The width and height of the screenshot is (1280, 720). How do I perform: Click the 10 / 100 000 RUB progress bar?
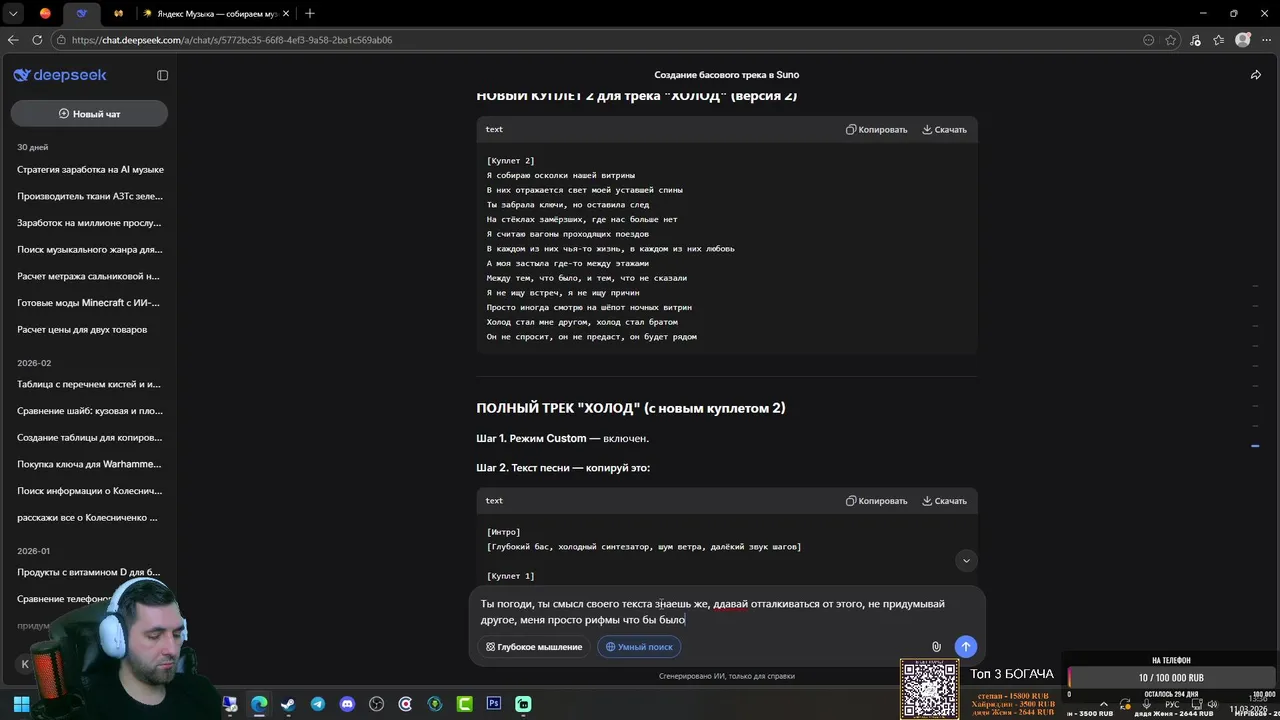[x=1170, y=678]
